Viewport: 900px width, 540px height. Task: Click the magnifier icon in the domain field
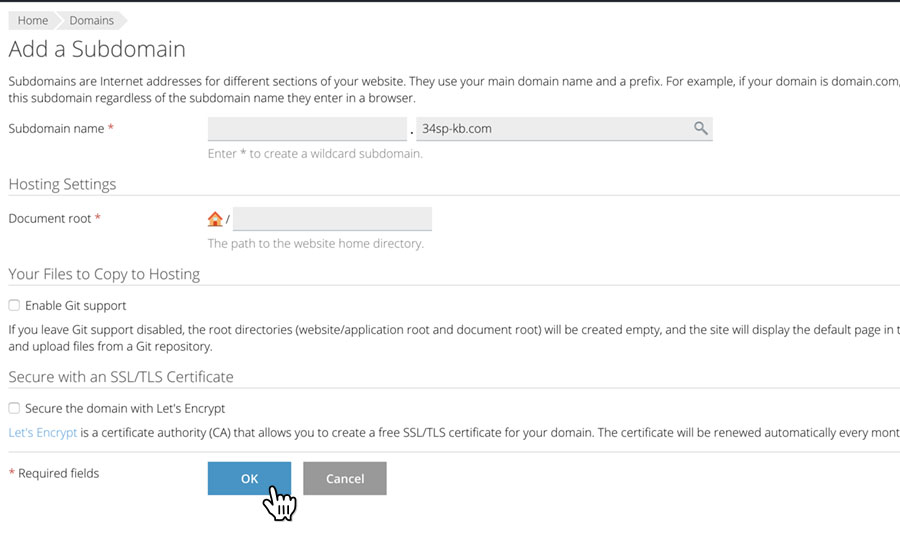point(700,128)
